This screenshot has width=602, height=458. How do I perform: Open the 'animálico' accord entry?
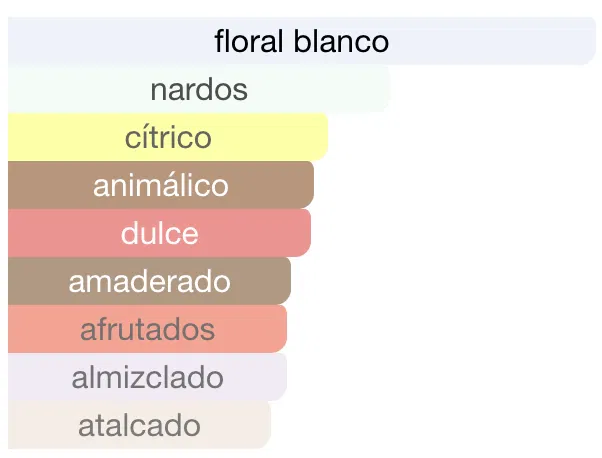[161, 185]
